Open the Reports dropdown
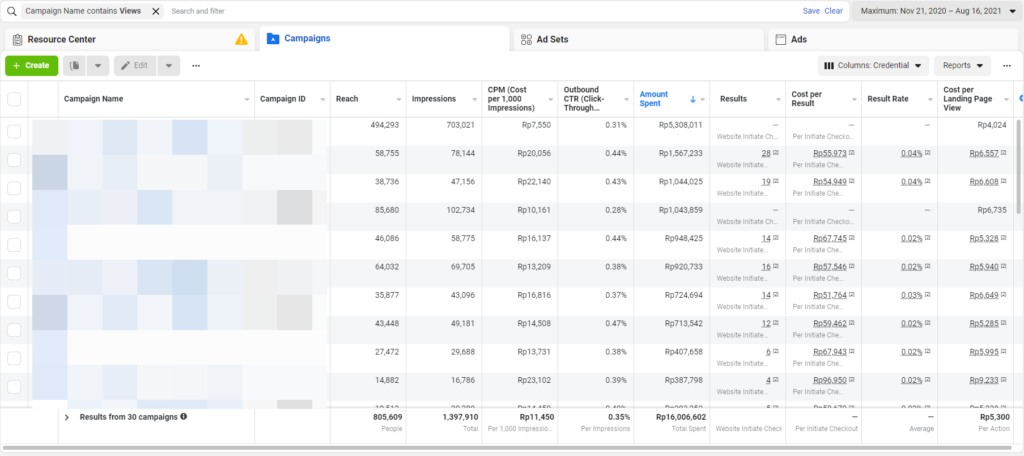The height and width of the screenshot is (456, 1024). 961,65
